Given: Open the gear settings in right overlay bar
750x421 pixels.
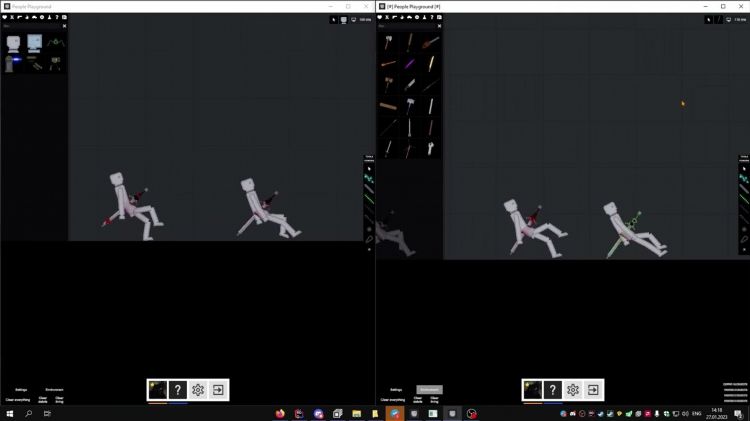Looking at the screenshot, I should pos(573,390).
